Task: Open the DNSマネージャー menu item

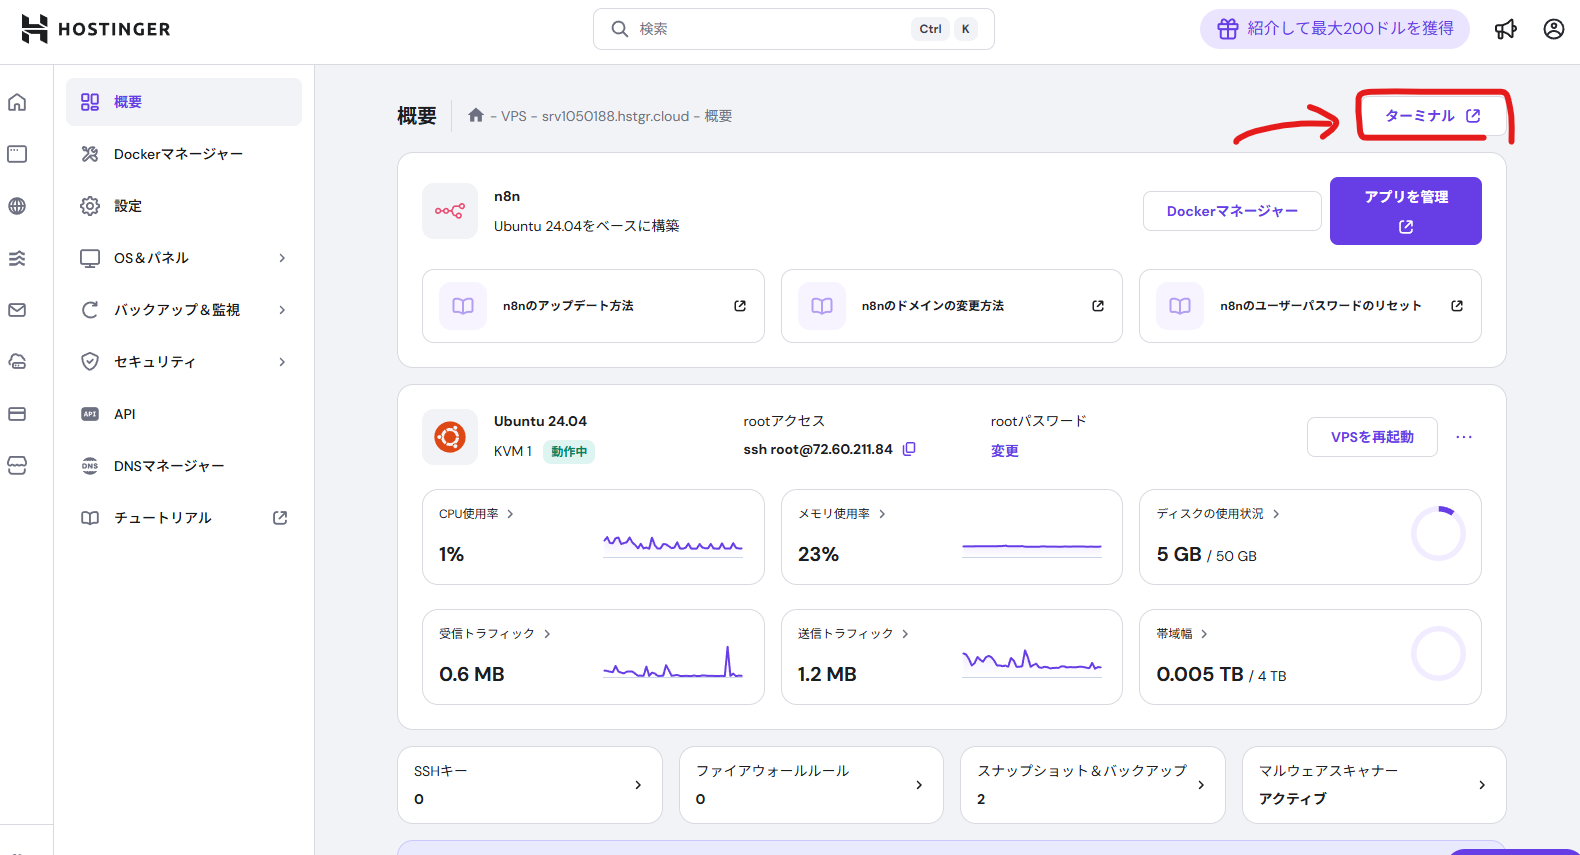Action: click(168, 466)
